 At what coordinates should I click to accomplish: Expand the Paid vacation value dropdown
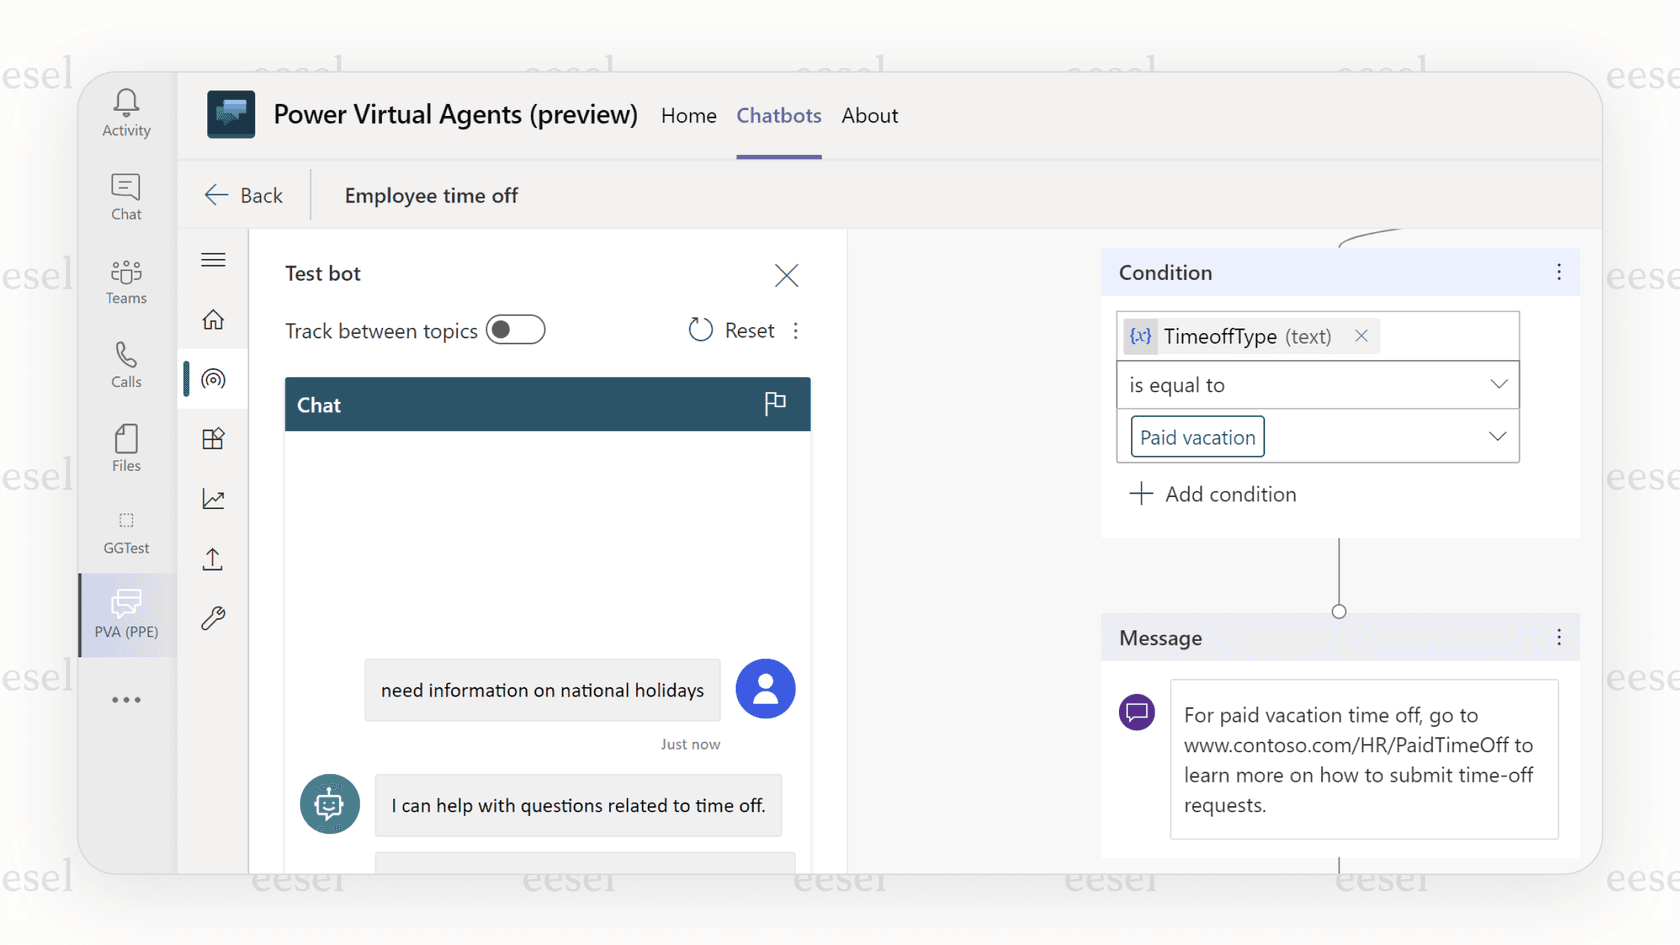click(x=1498, y=436)
